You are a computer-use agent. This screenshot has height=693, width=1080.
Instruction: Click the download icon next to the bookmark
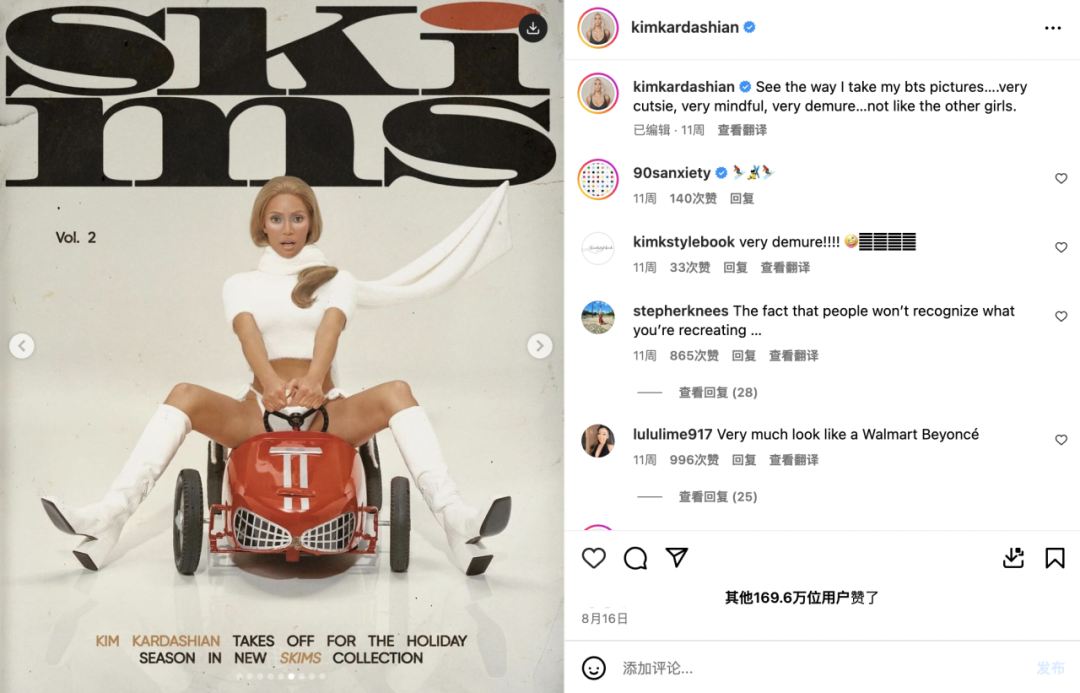1013,557
